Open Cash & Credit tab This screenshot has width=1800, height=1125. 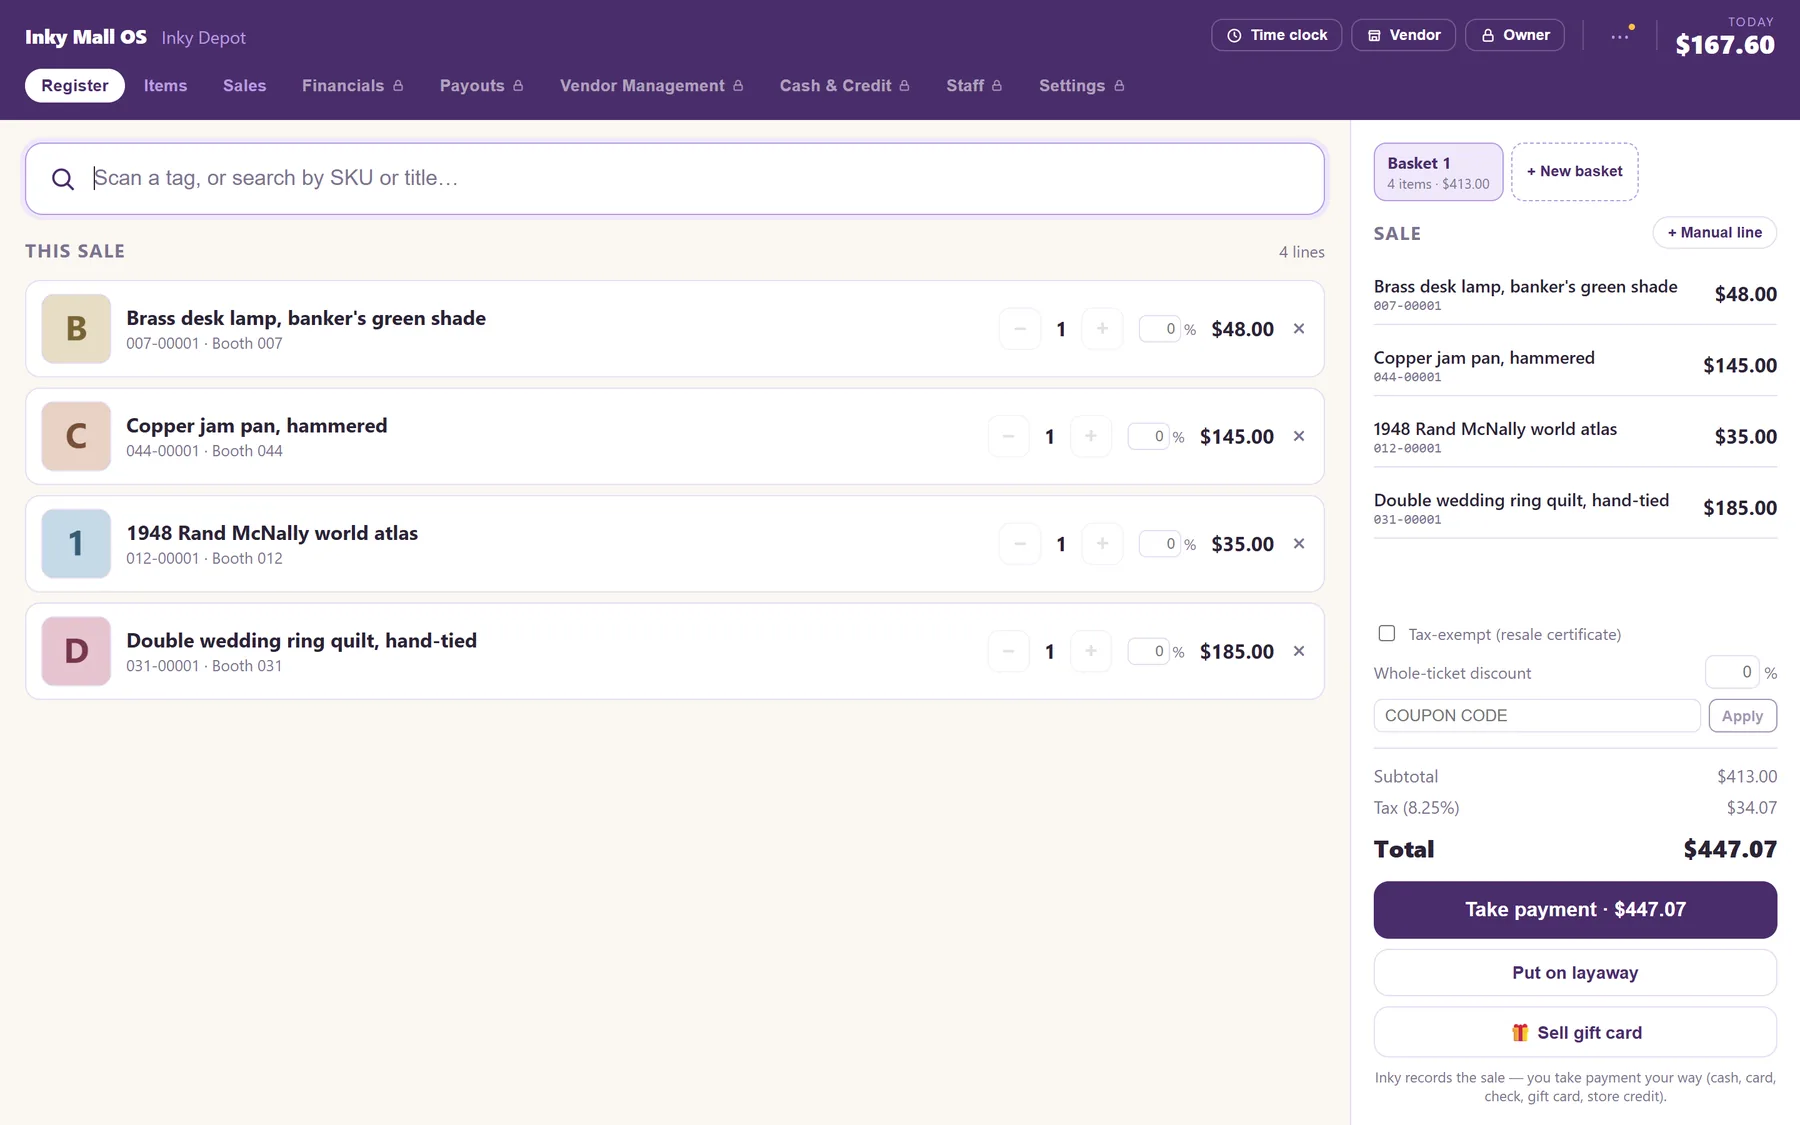845,86
